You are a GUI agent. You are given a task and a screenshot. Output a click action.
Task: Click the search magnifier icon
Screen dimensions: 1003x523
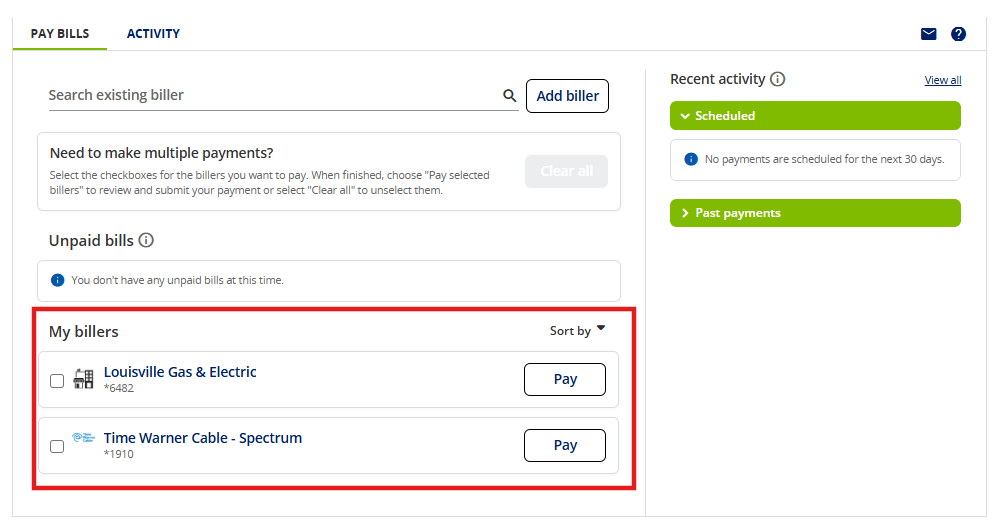pyautogui.click(x=509, y=95)
